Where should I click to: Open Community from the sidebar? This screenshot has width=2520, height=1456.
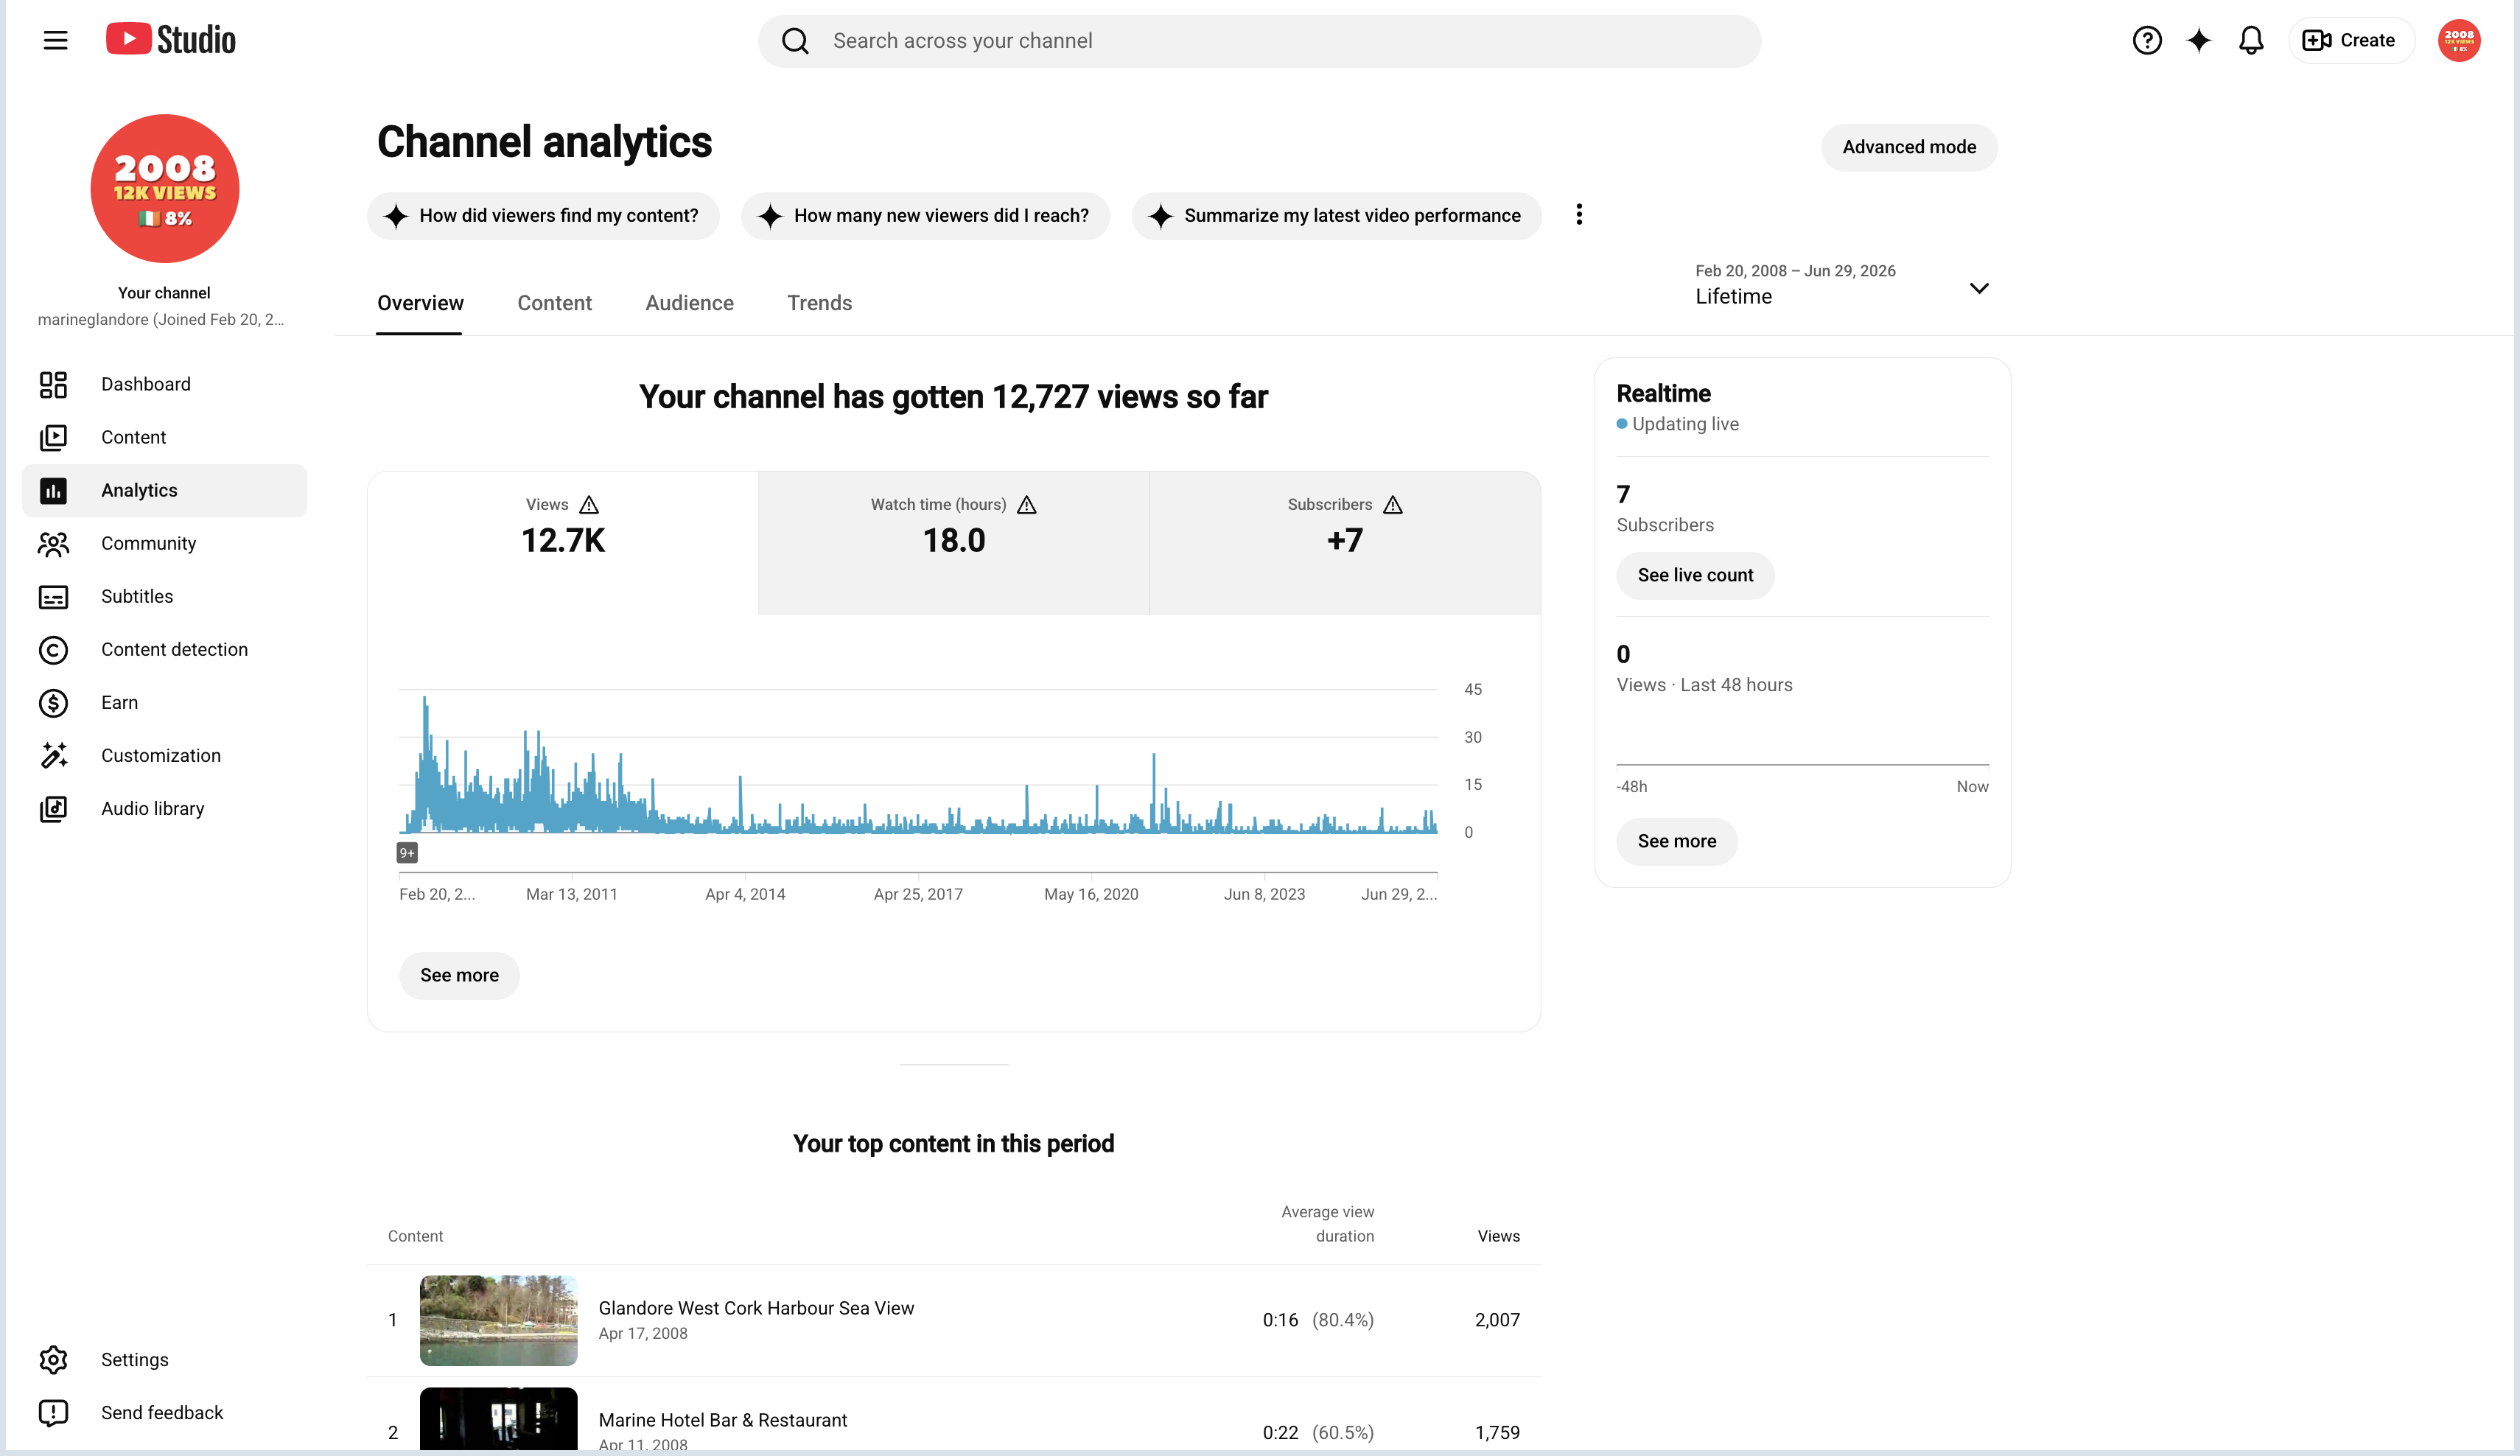165,543
